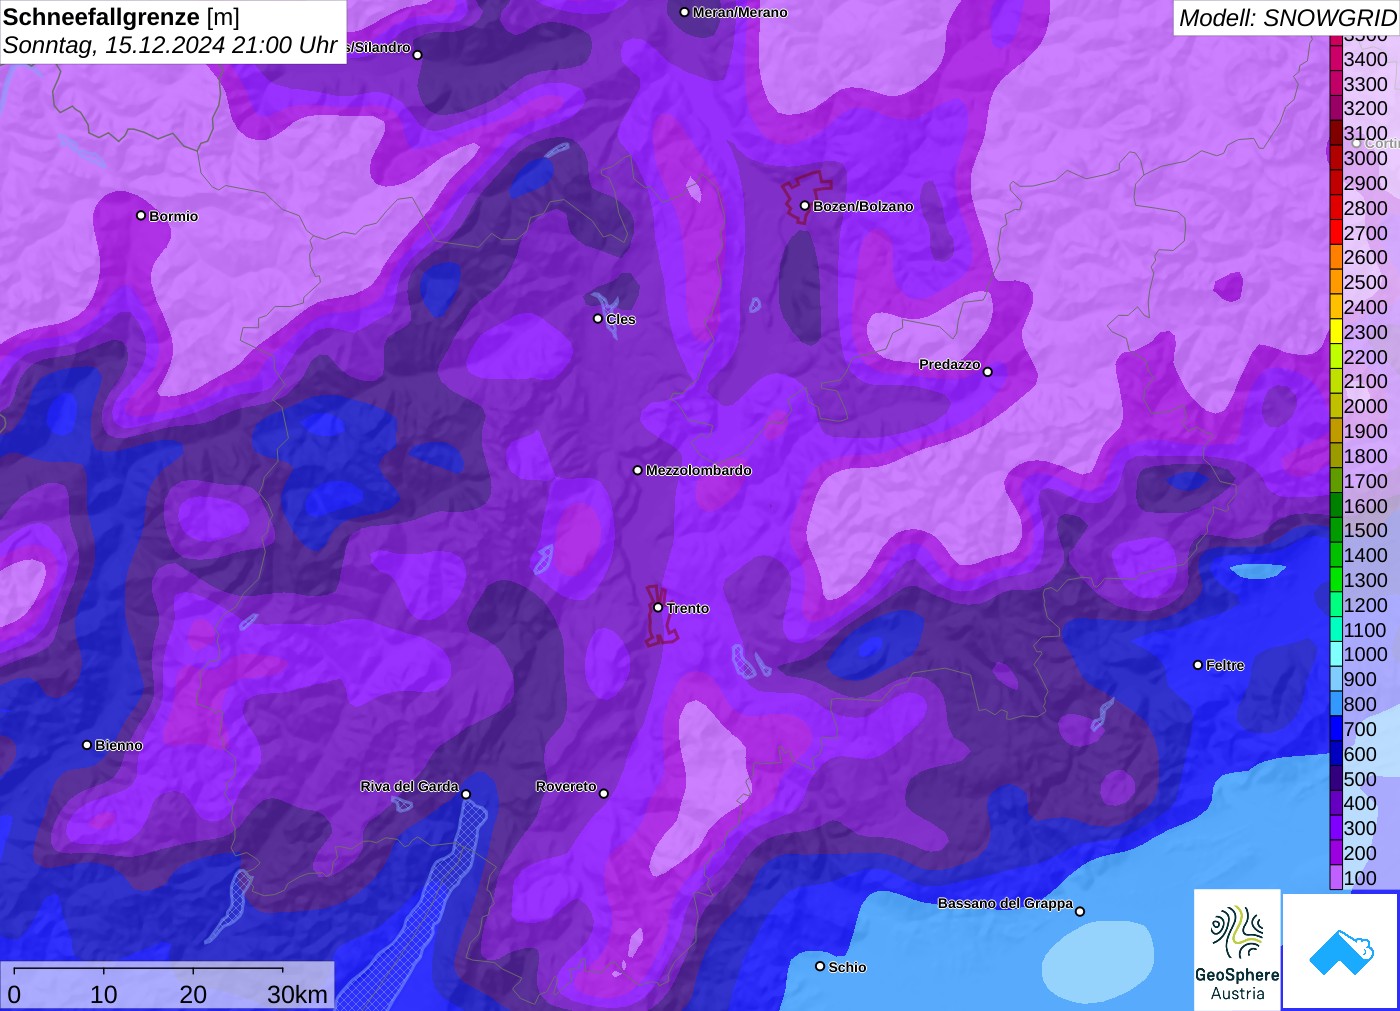This screenshot has height=1011, width=1400.
Task: Click the Bassano del Grappa marker
Action: click(x=1080, y=911)
